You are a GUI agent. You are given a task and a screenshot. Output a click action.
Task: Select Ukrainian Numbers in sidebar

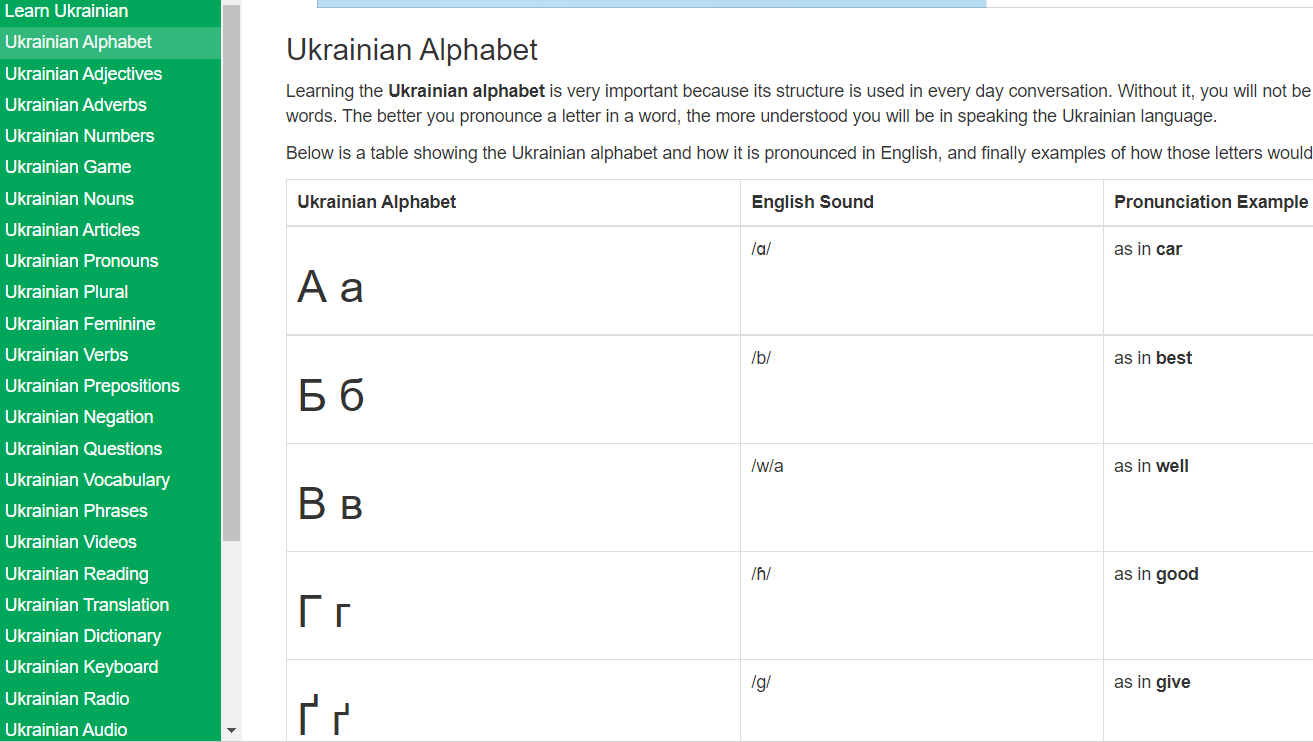tap(80, 136)
